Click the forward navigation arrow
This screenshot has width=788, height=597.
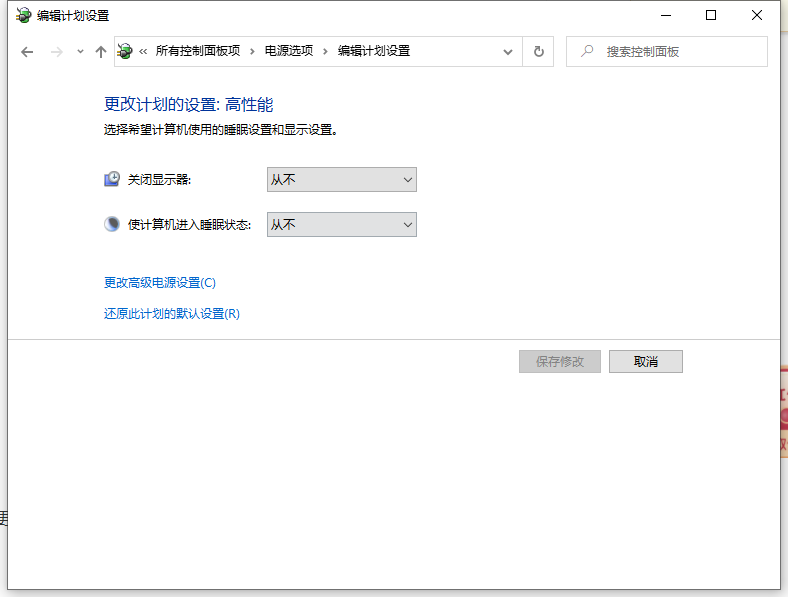click(56, 52)
